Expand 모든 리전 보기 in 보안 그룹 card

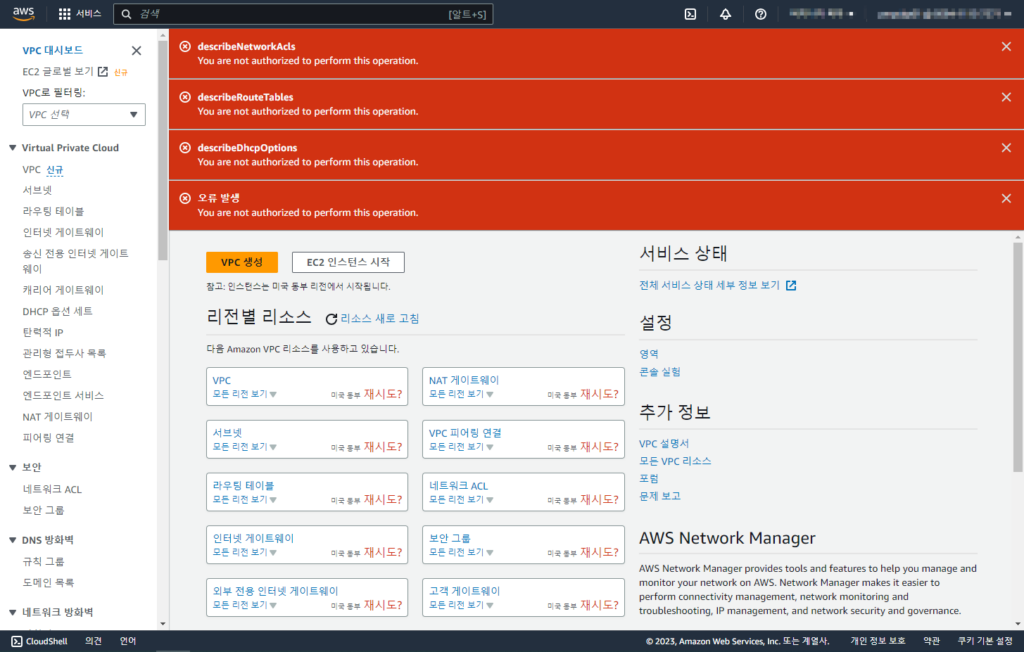460,552
